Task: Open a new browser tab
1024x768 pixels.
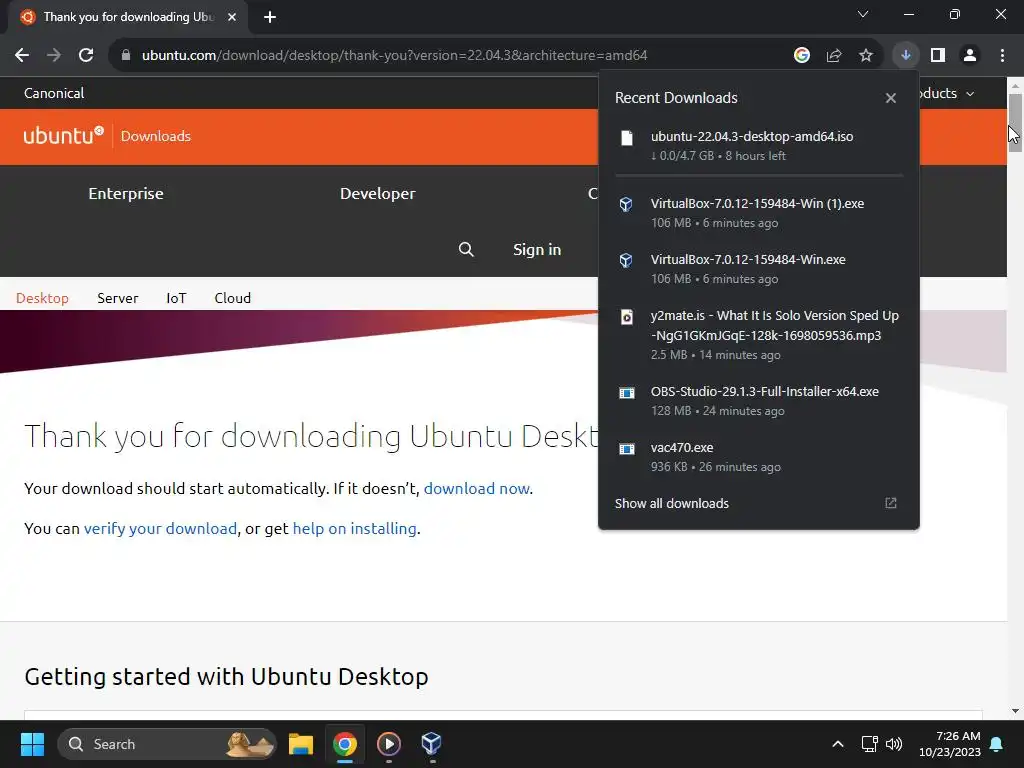Action: 270,18
